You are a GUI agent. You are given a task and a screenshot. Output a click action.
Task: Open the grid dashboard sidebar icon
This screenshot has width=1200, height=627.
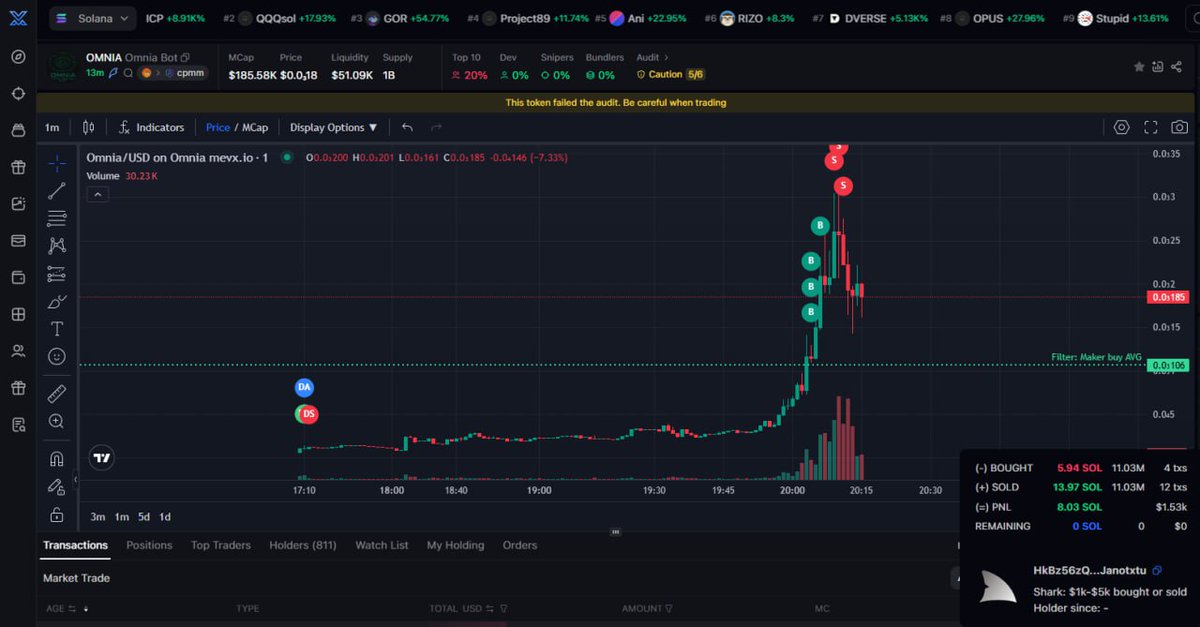(x=18, y=314)
